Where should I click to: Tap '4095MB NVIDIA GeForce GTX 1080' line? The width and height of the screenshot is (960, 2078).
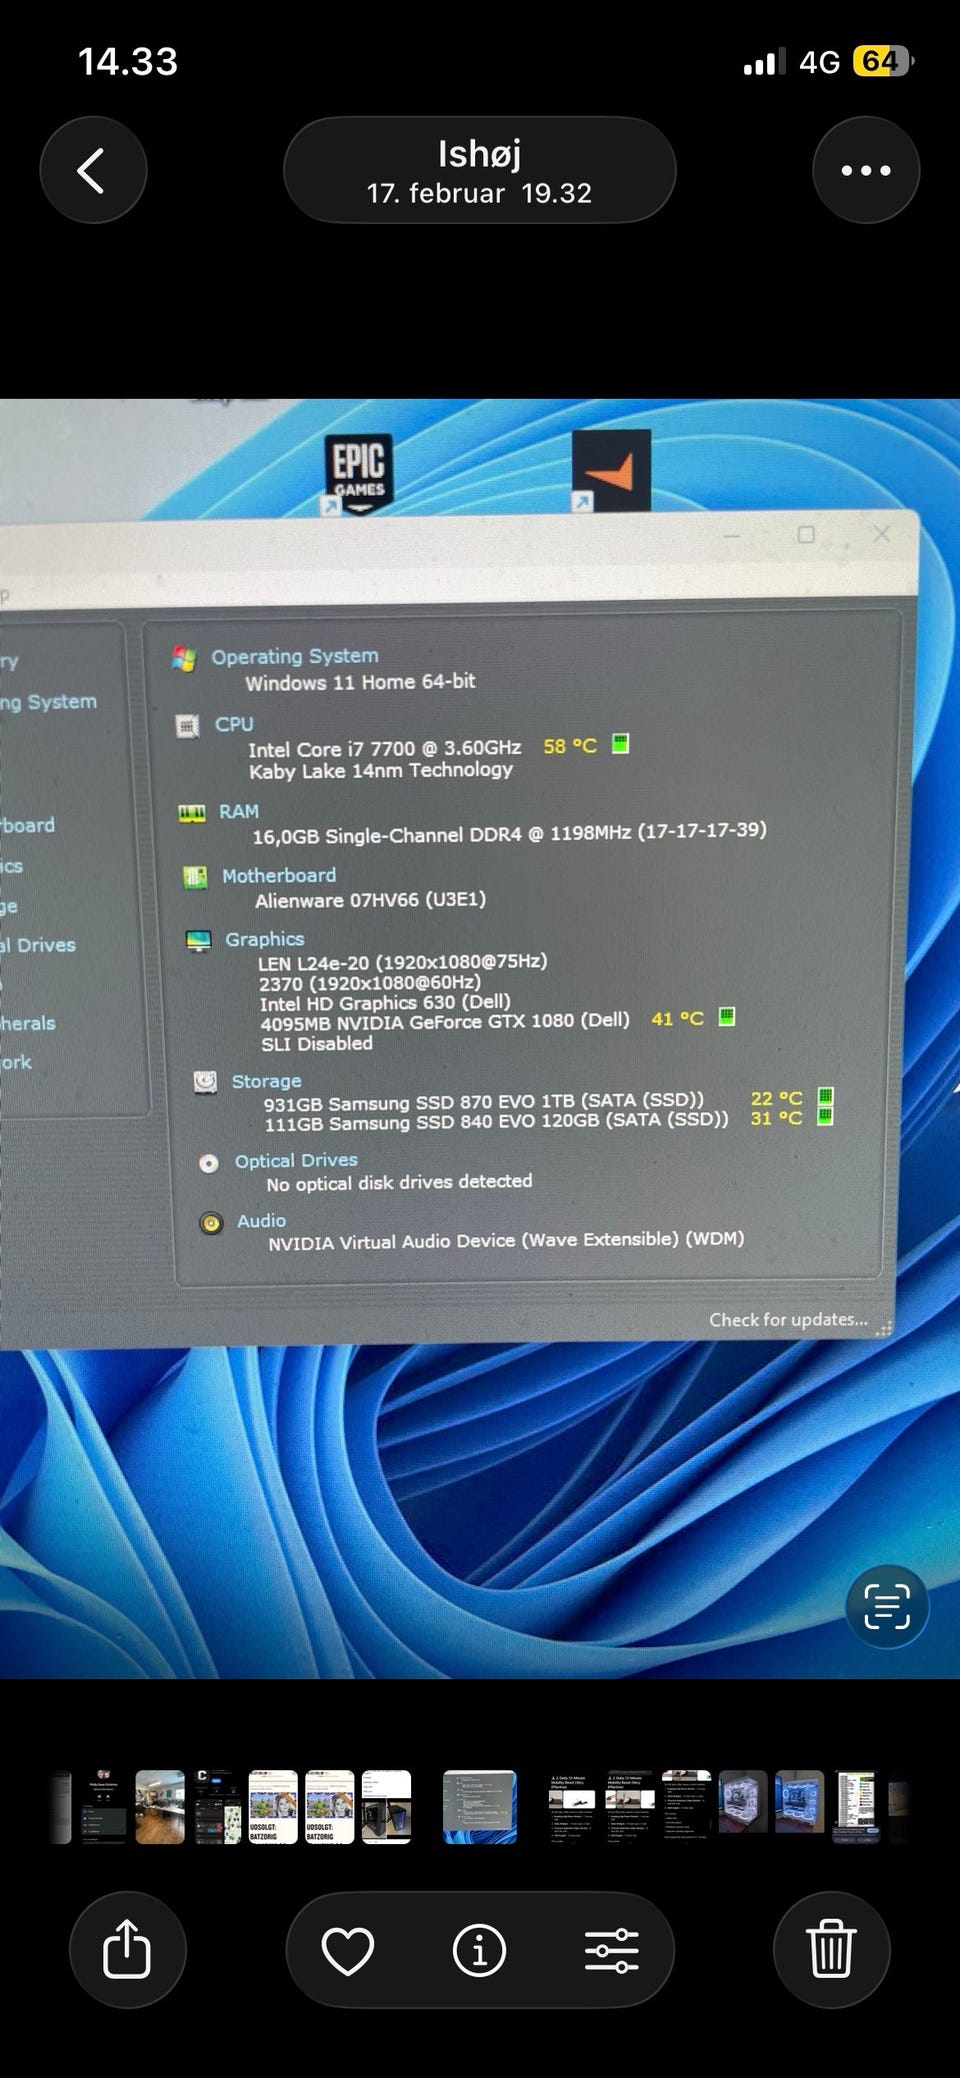[x=445, y=1022]
